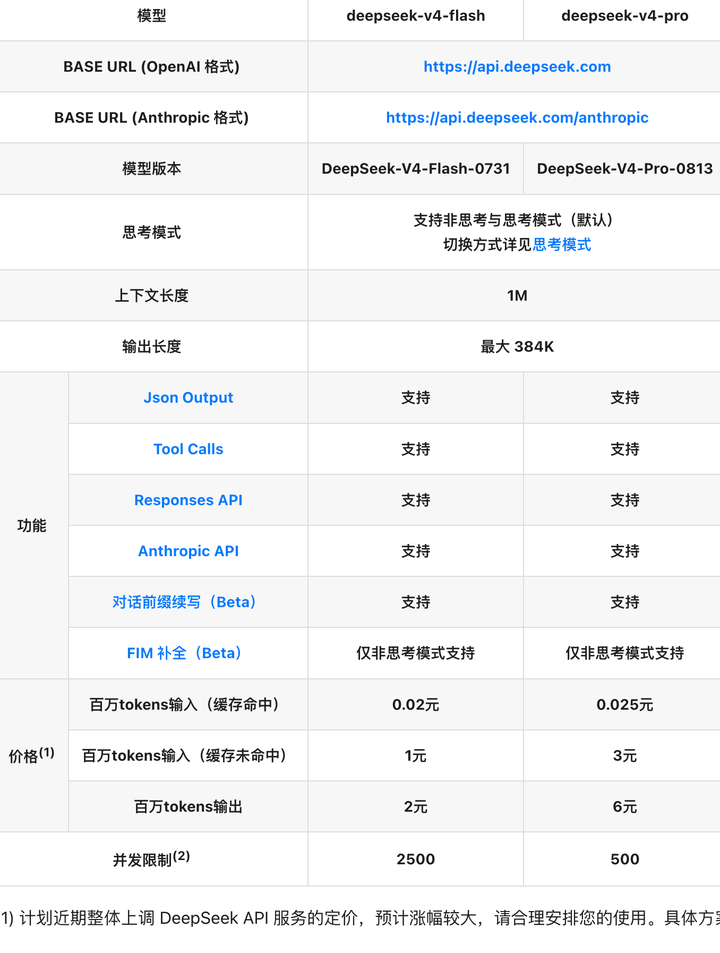Follow the 思考模式 link
This screenshot has width=720, height=953.
[561, 244]
